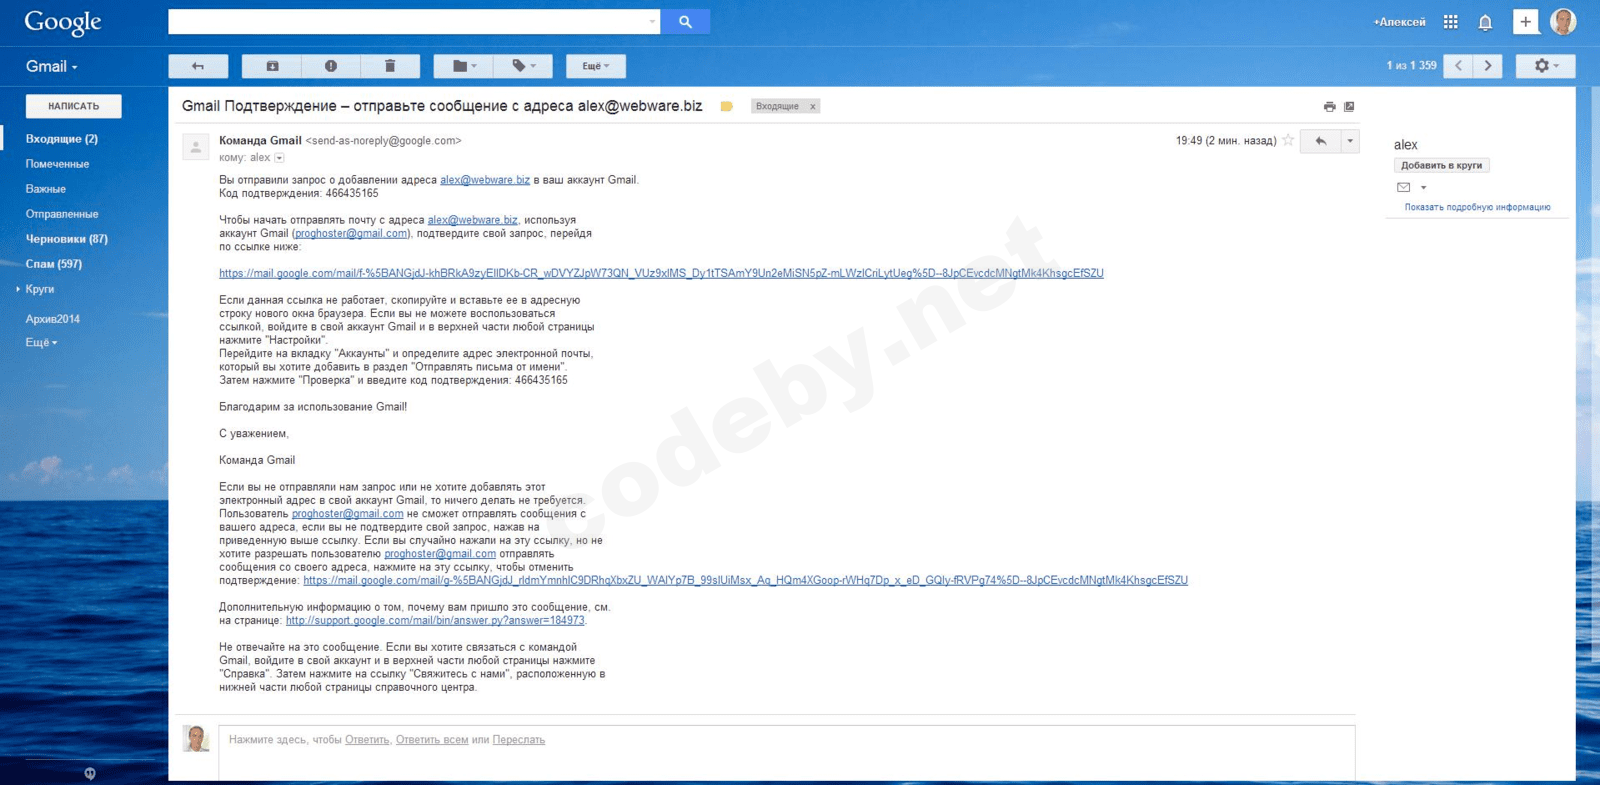Open the notifications bell
Viewport: 1600px width, 785px height.
click(x=1485, y=22)
